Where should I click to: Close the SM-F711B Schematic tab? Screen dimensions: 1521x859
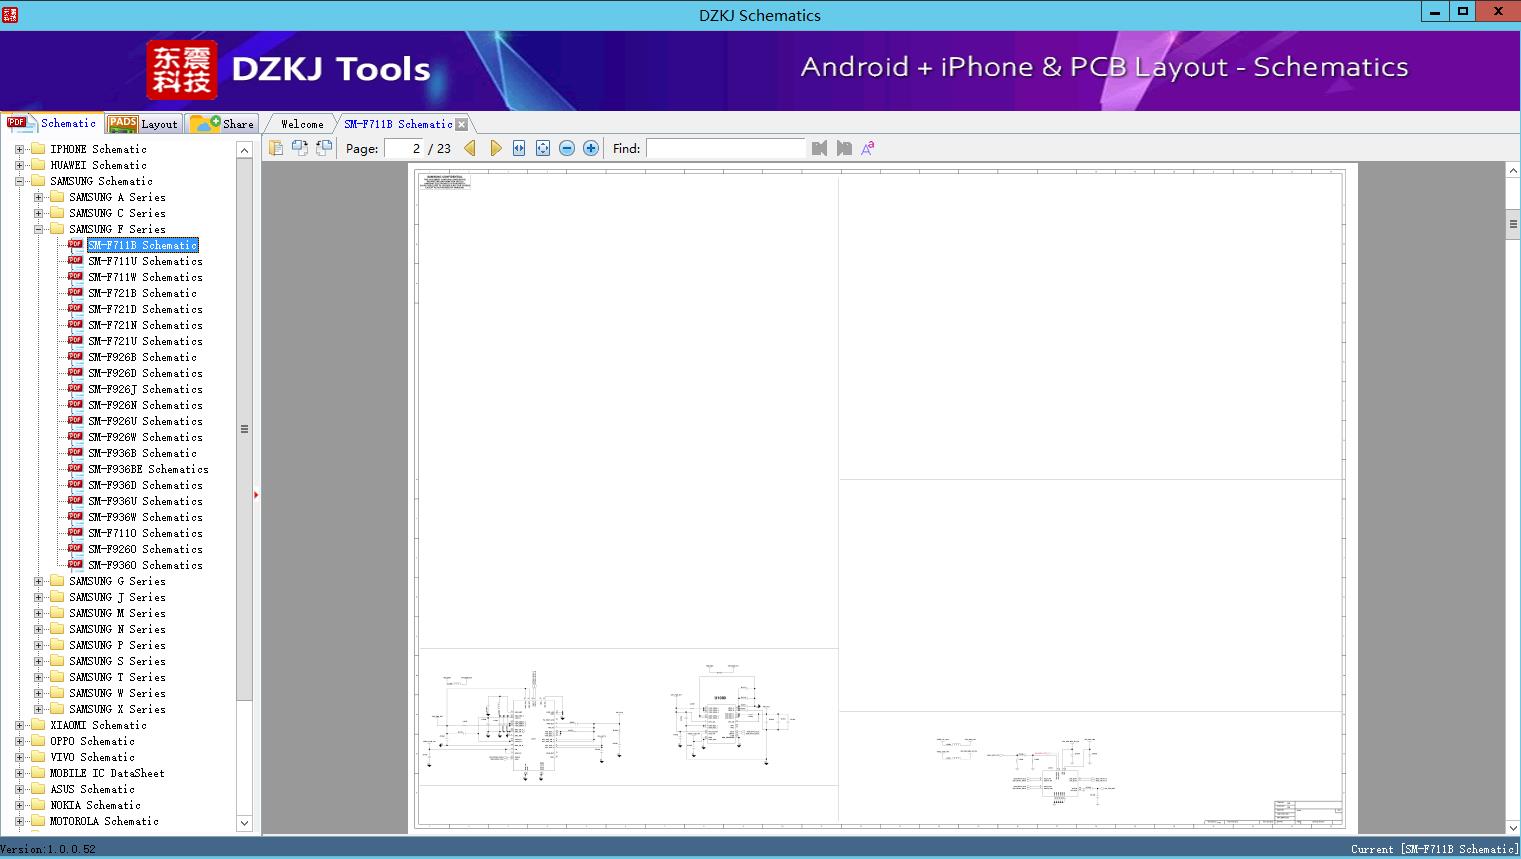(462, 124)
